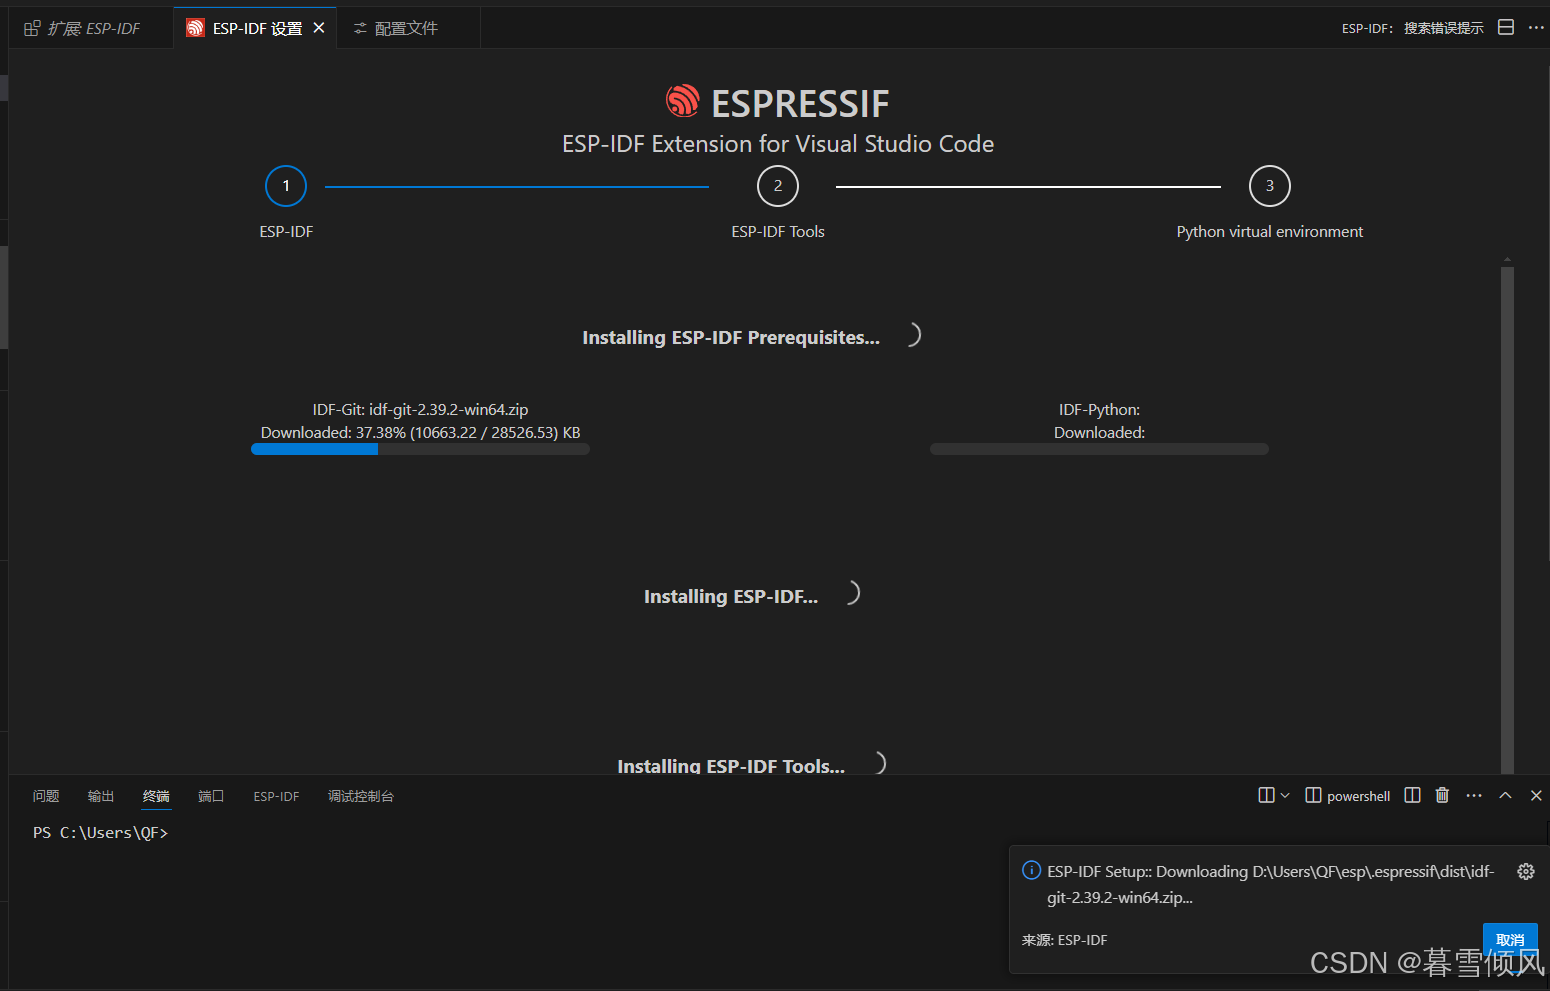This screenshot has width=1550, height=991.
Task: Click the Installing ESP-IDF Tools heading
Action: [x=731, y=765]
